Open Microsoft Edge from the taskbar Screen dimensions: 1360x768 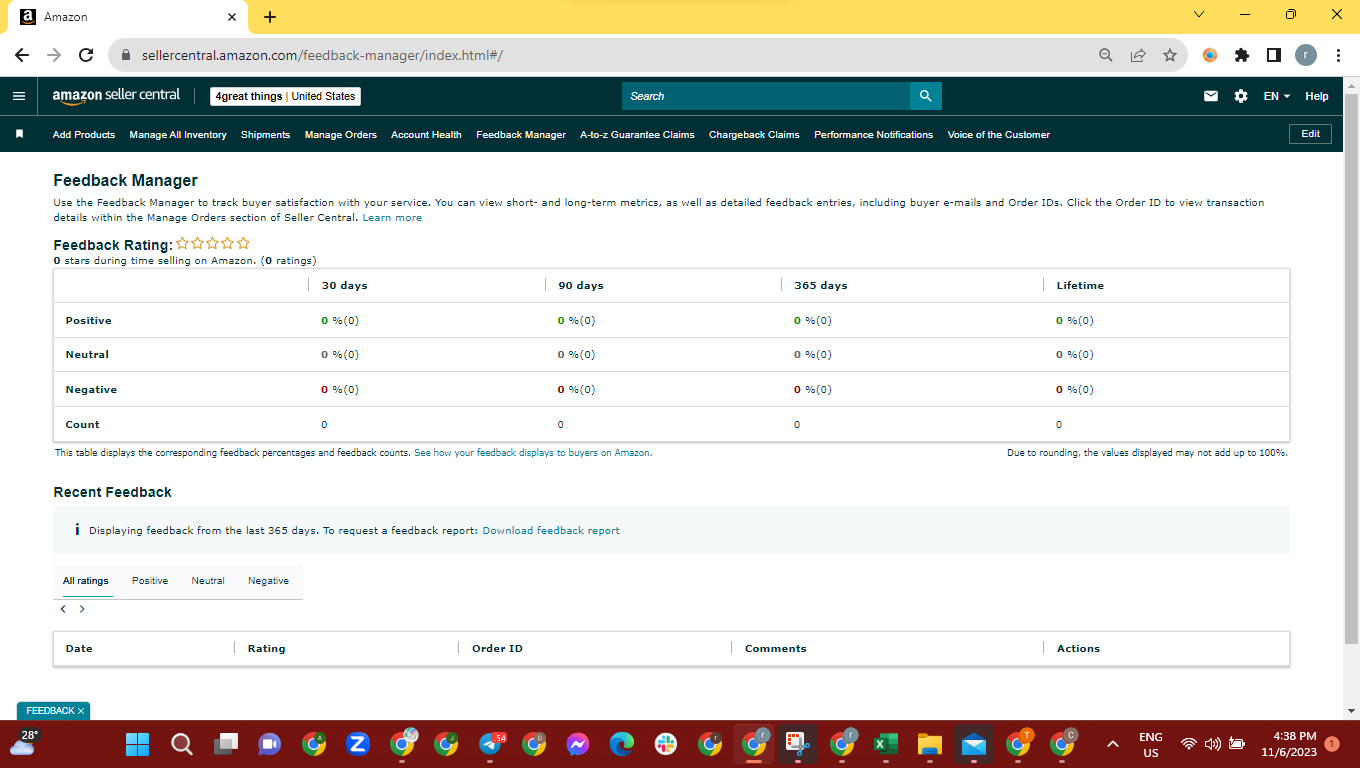point(622,744)
